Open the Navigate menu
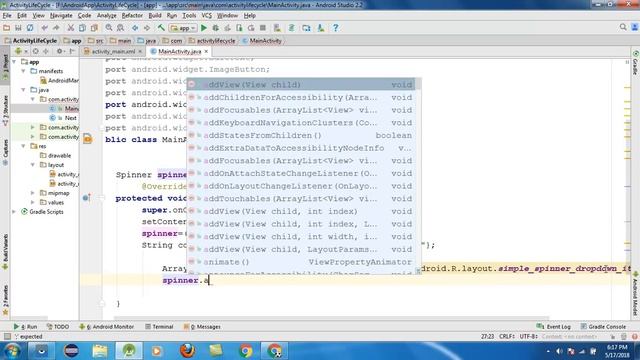 click(61, 16)
